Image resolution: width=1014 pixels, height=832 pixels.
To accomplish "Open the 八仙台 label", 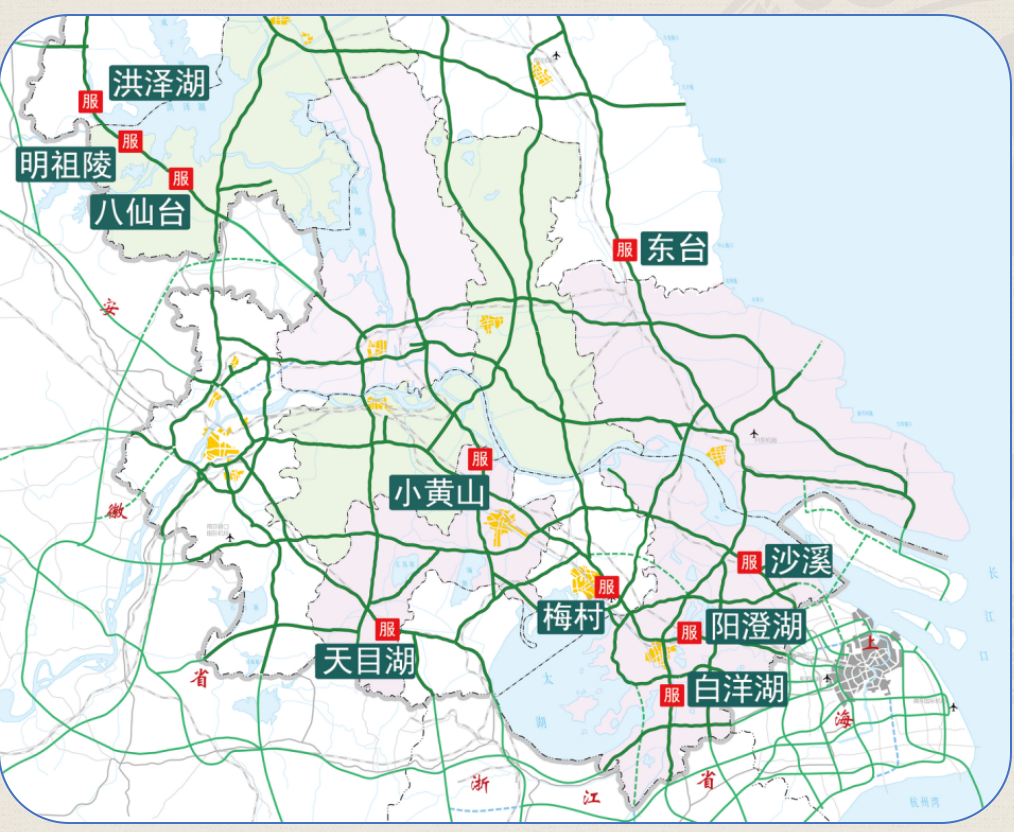I will tap(140, 212).
